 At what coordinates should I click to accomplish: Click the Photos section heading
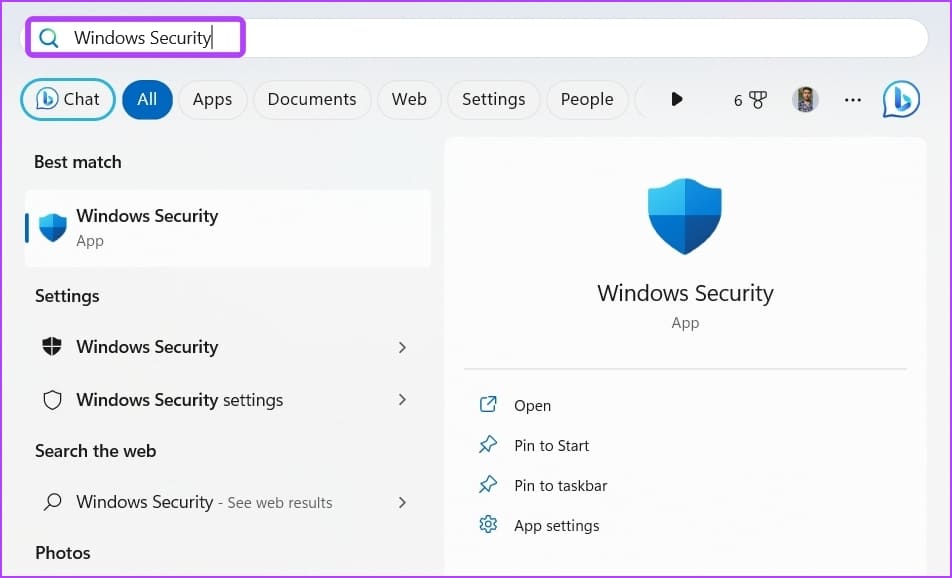click(x=63, y=553)
